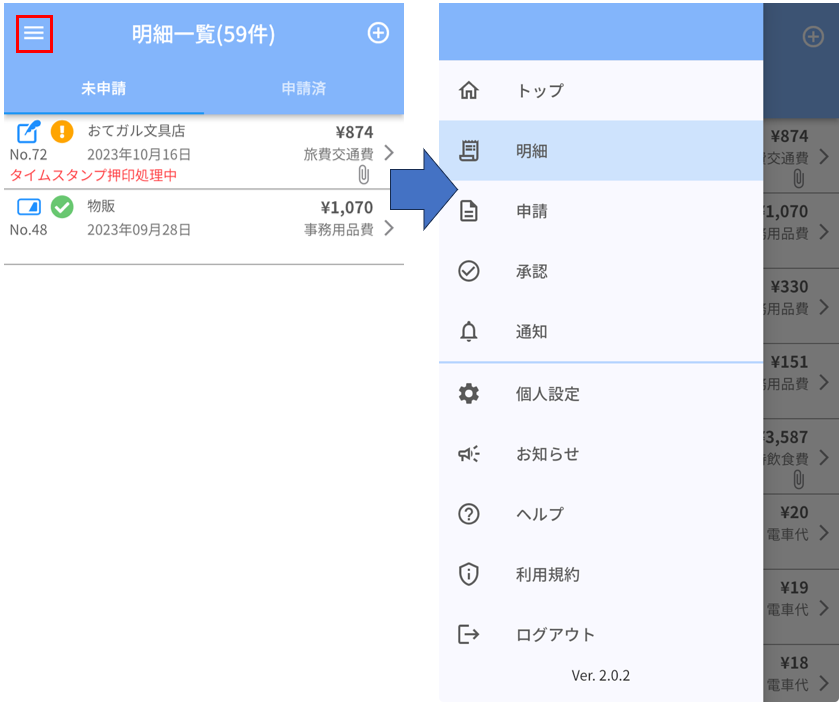Select 申請 in the side menu
The height and width of the screenshot is (702, 840).
[531, 211]
